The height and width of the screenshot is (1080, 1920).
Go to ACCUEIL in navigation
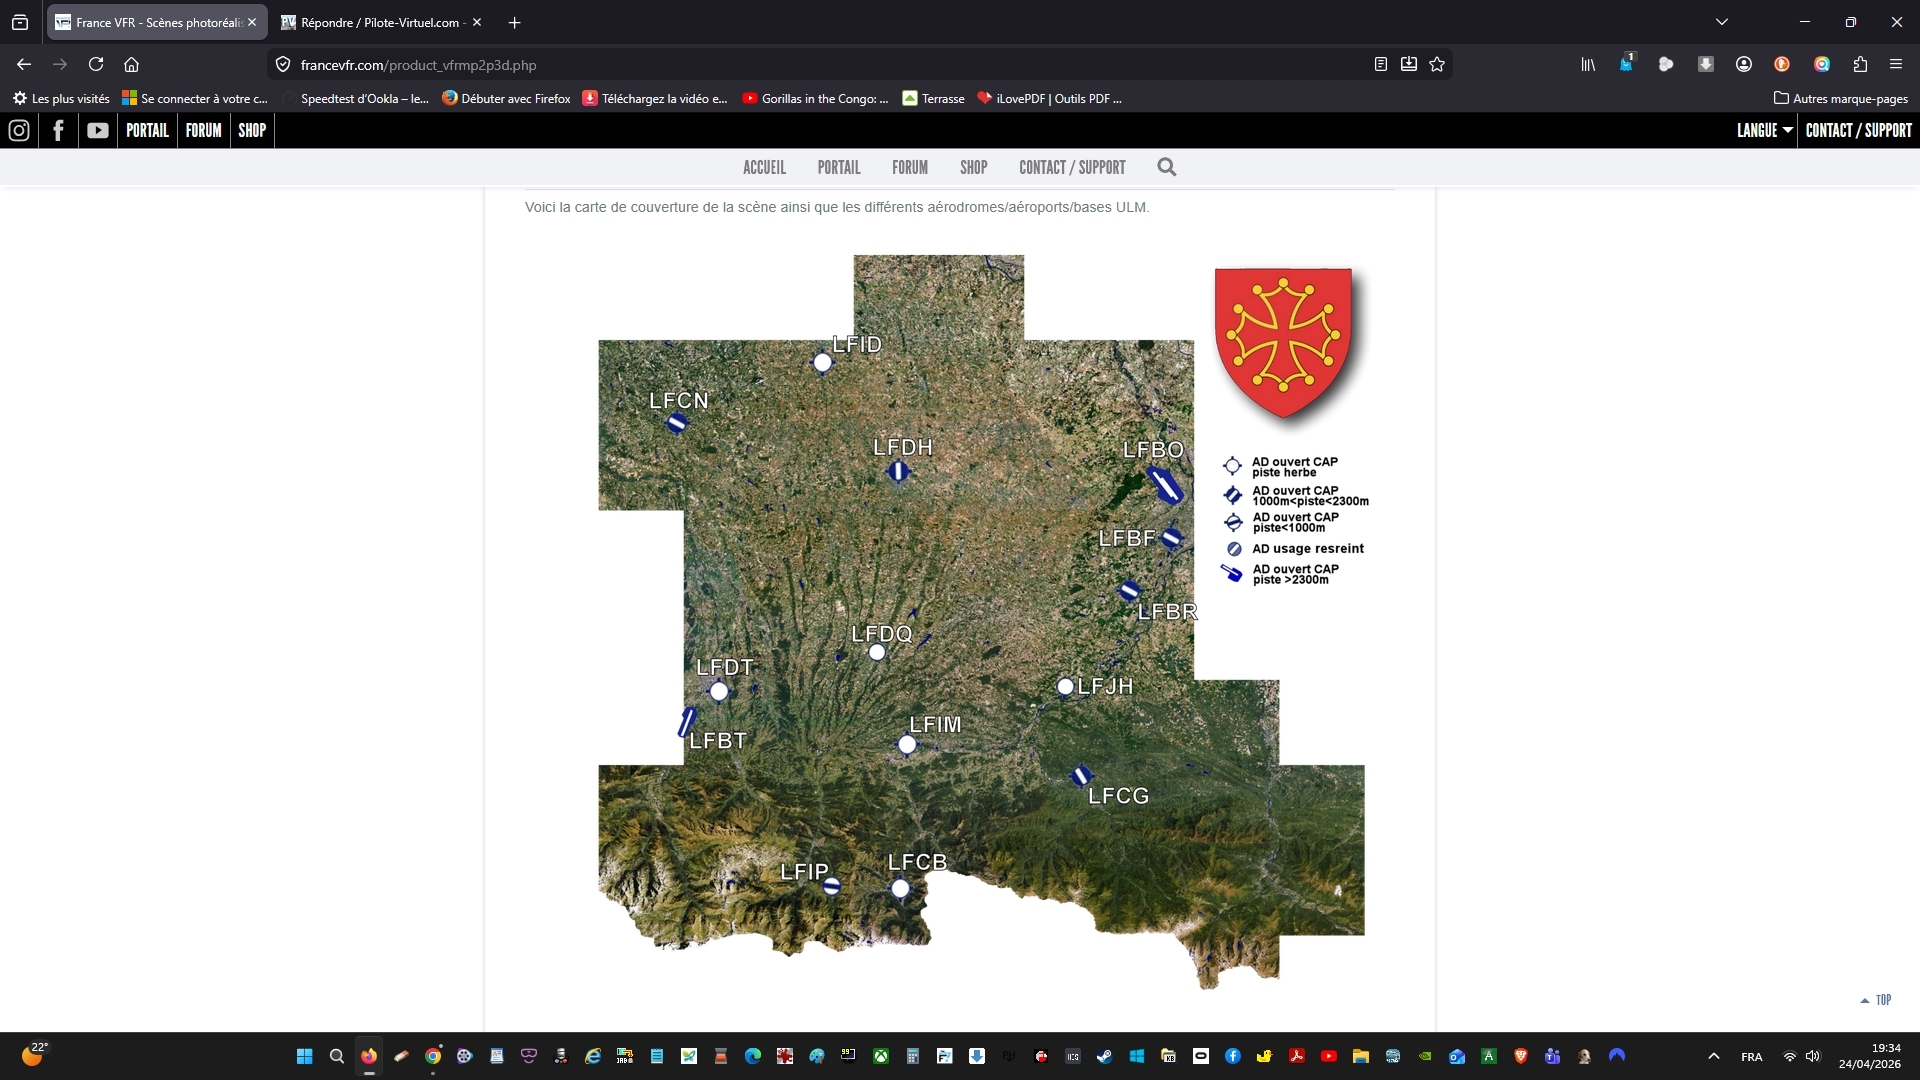764,167
